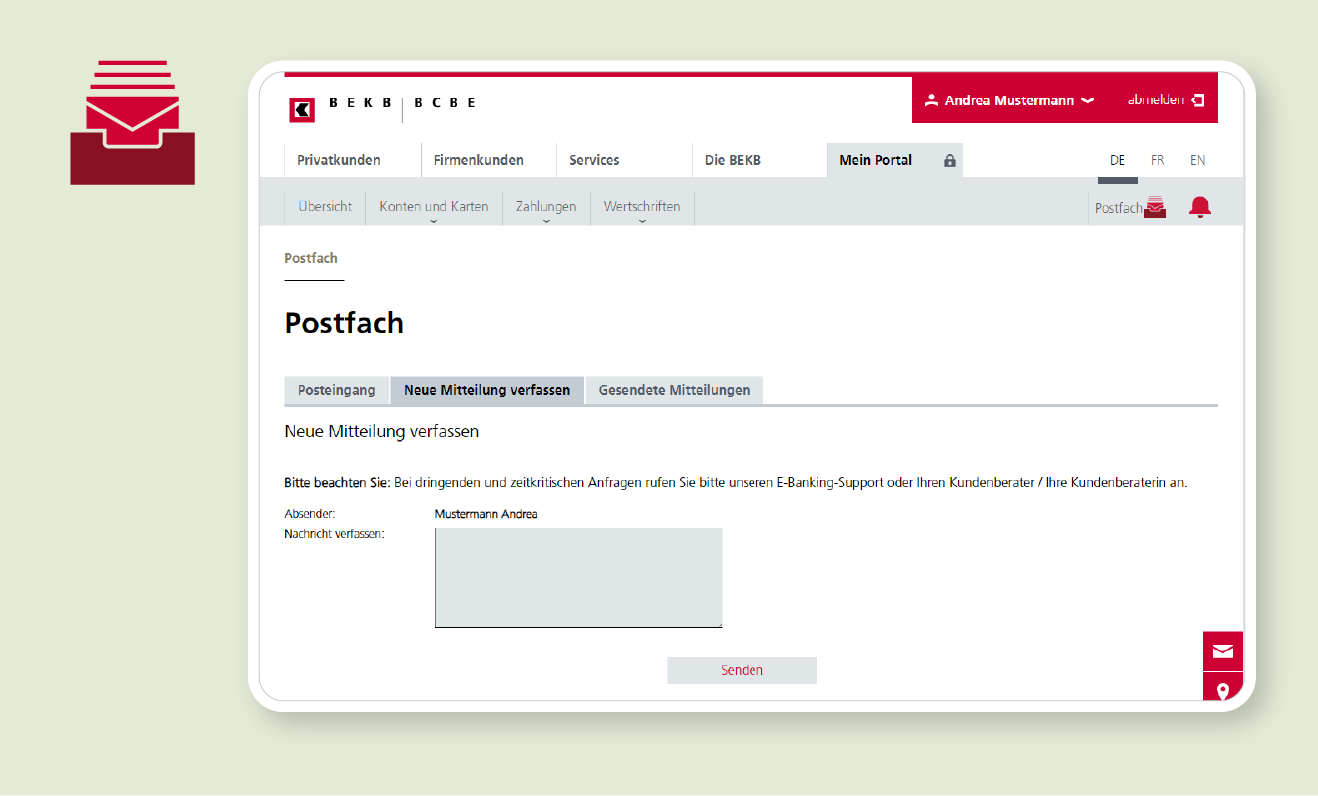Image resolution: width=1318 pixels, height=796 pixels.
Task: Open the Privatkunden menu item
Action: coord(338,160)
